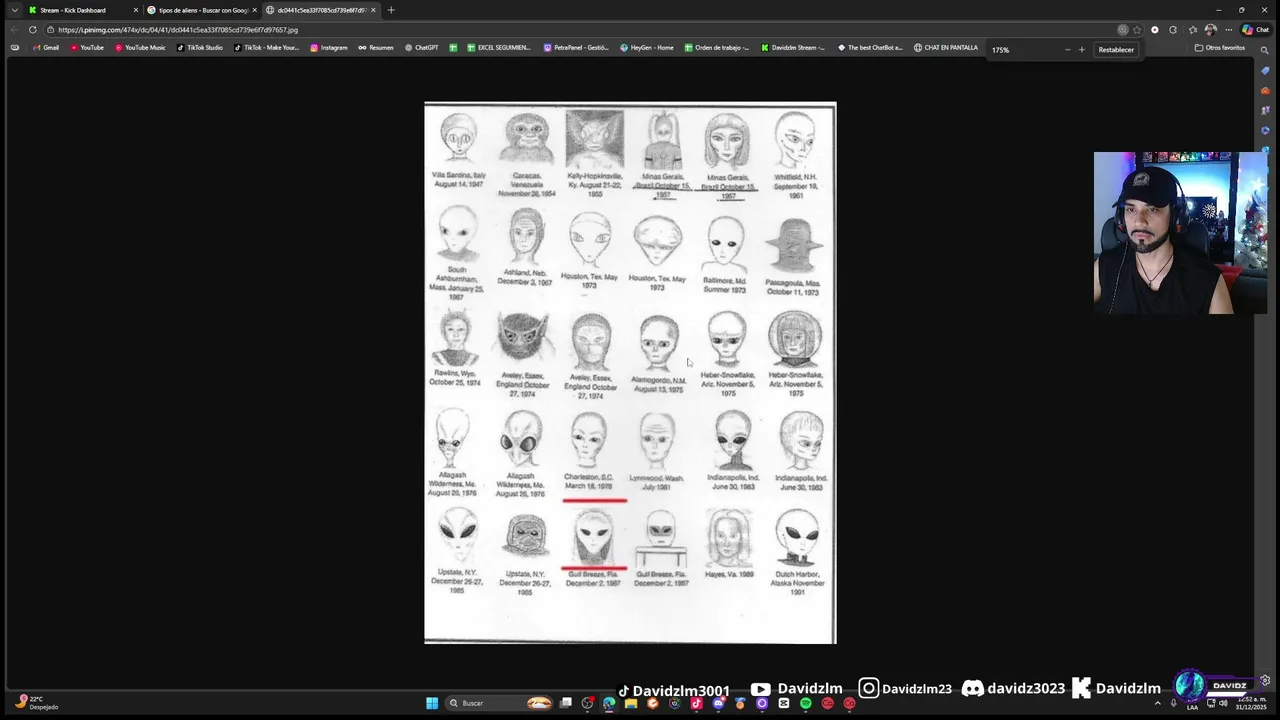This screenshot has height=720, width=1280.
Task: Open the Spotify taskbar icon
Action: pyautogui.click(x=806, y=703)
